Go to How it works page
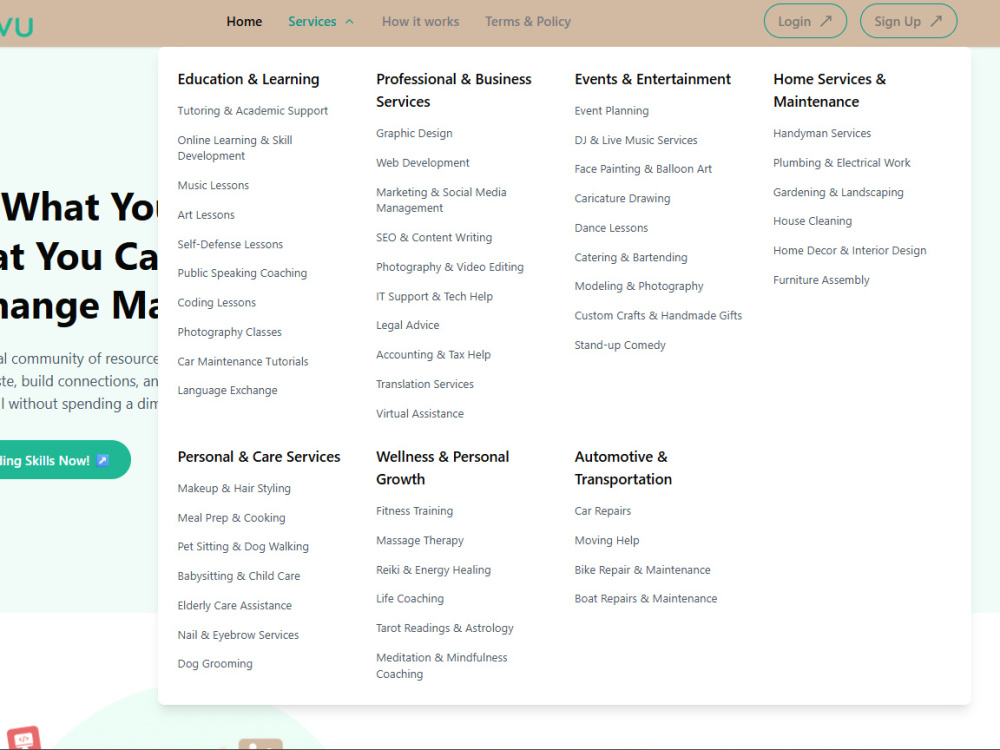Screen dimensions: 1000x750 pos(420,22)
